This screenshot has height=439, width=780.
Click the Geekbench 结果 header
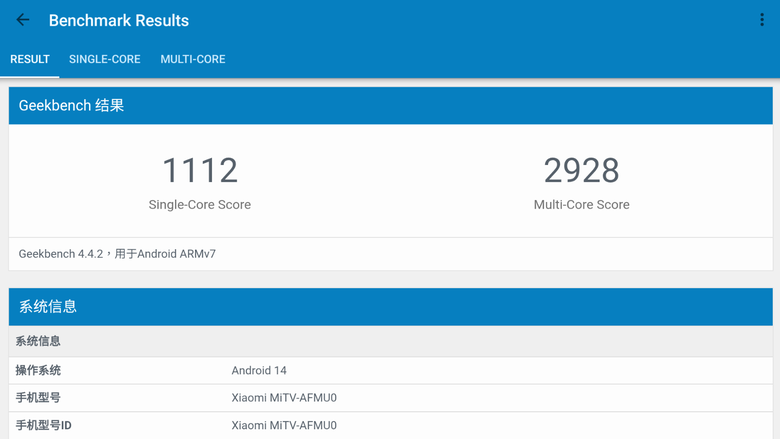(390, 105)
